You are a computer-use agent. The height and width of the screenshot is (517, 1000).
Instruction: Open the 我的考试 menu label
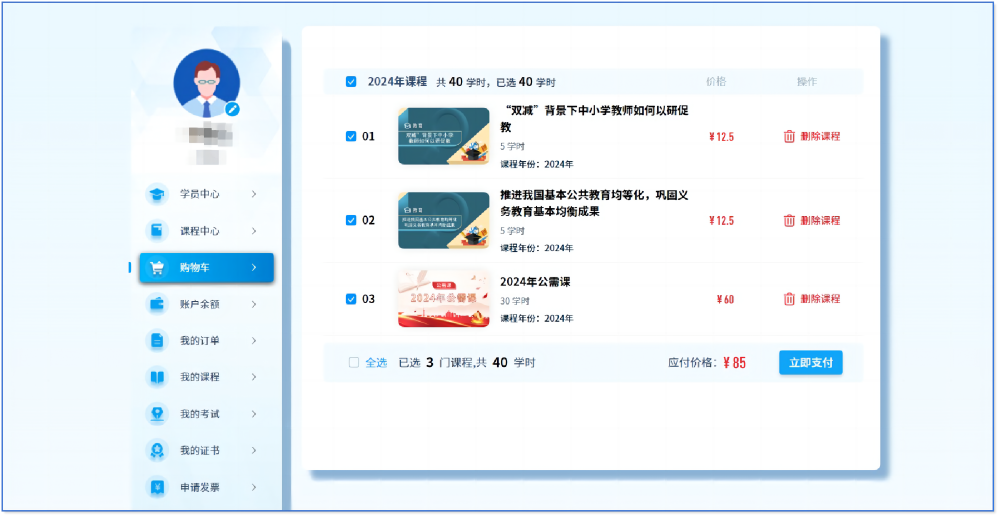point(200,414)
